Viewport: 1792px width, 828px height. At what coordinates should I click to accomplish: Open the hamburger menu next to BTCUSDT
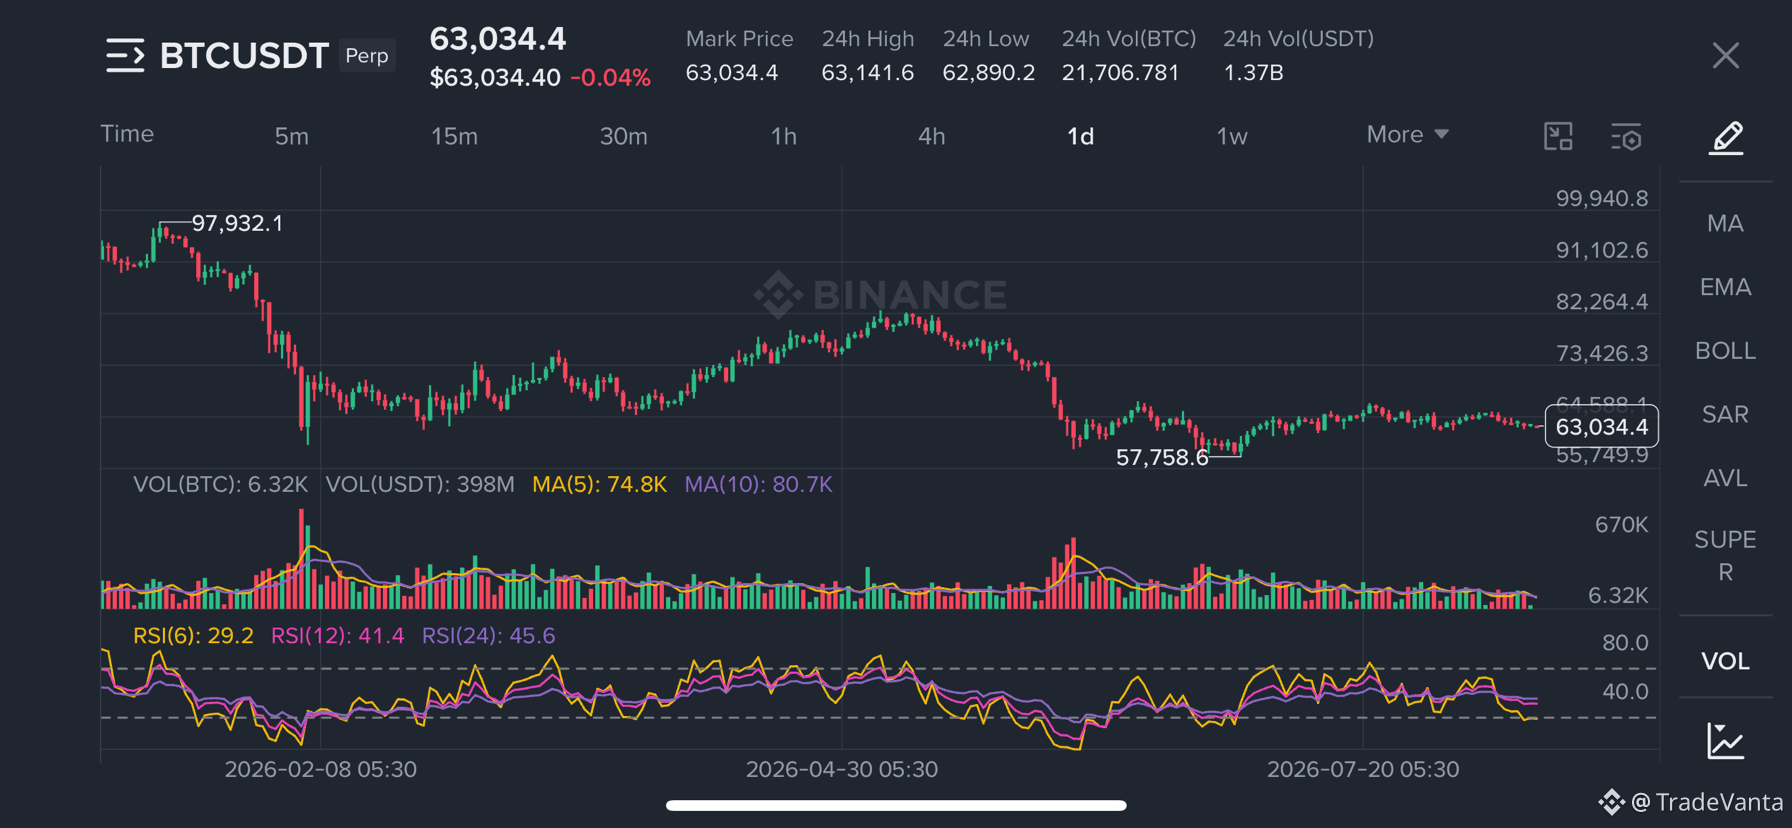[125, 56]
